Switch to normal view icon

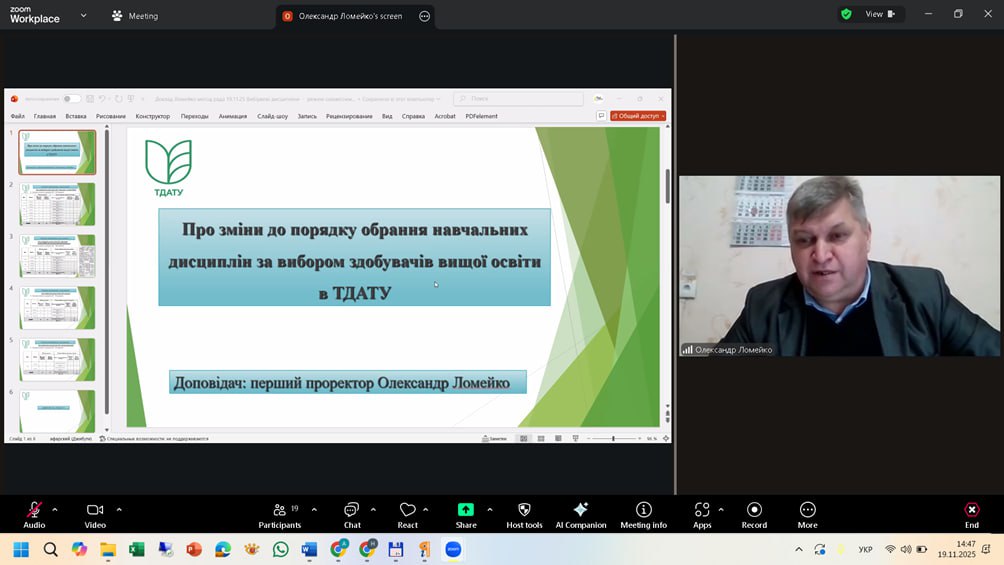point(524,439)
